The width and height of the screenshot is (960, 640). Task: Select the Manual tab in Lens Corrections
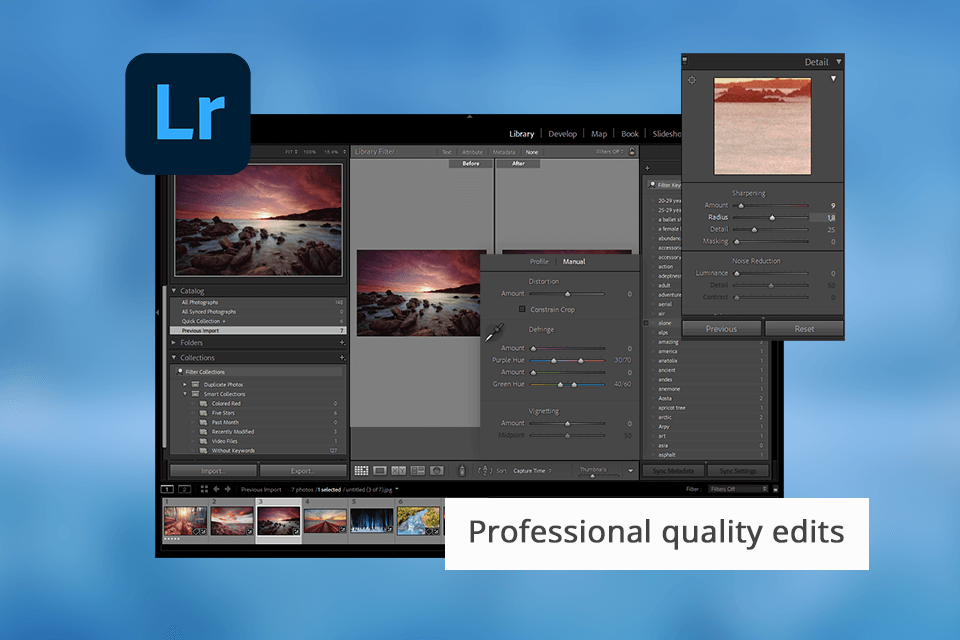click(574, 262)
